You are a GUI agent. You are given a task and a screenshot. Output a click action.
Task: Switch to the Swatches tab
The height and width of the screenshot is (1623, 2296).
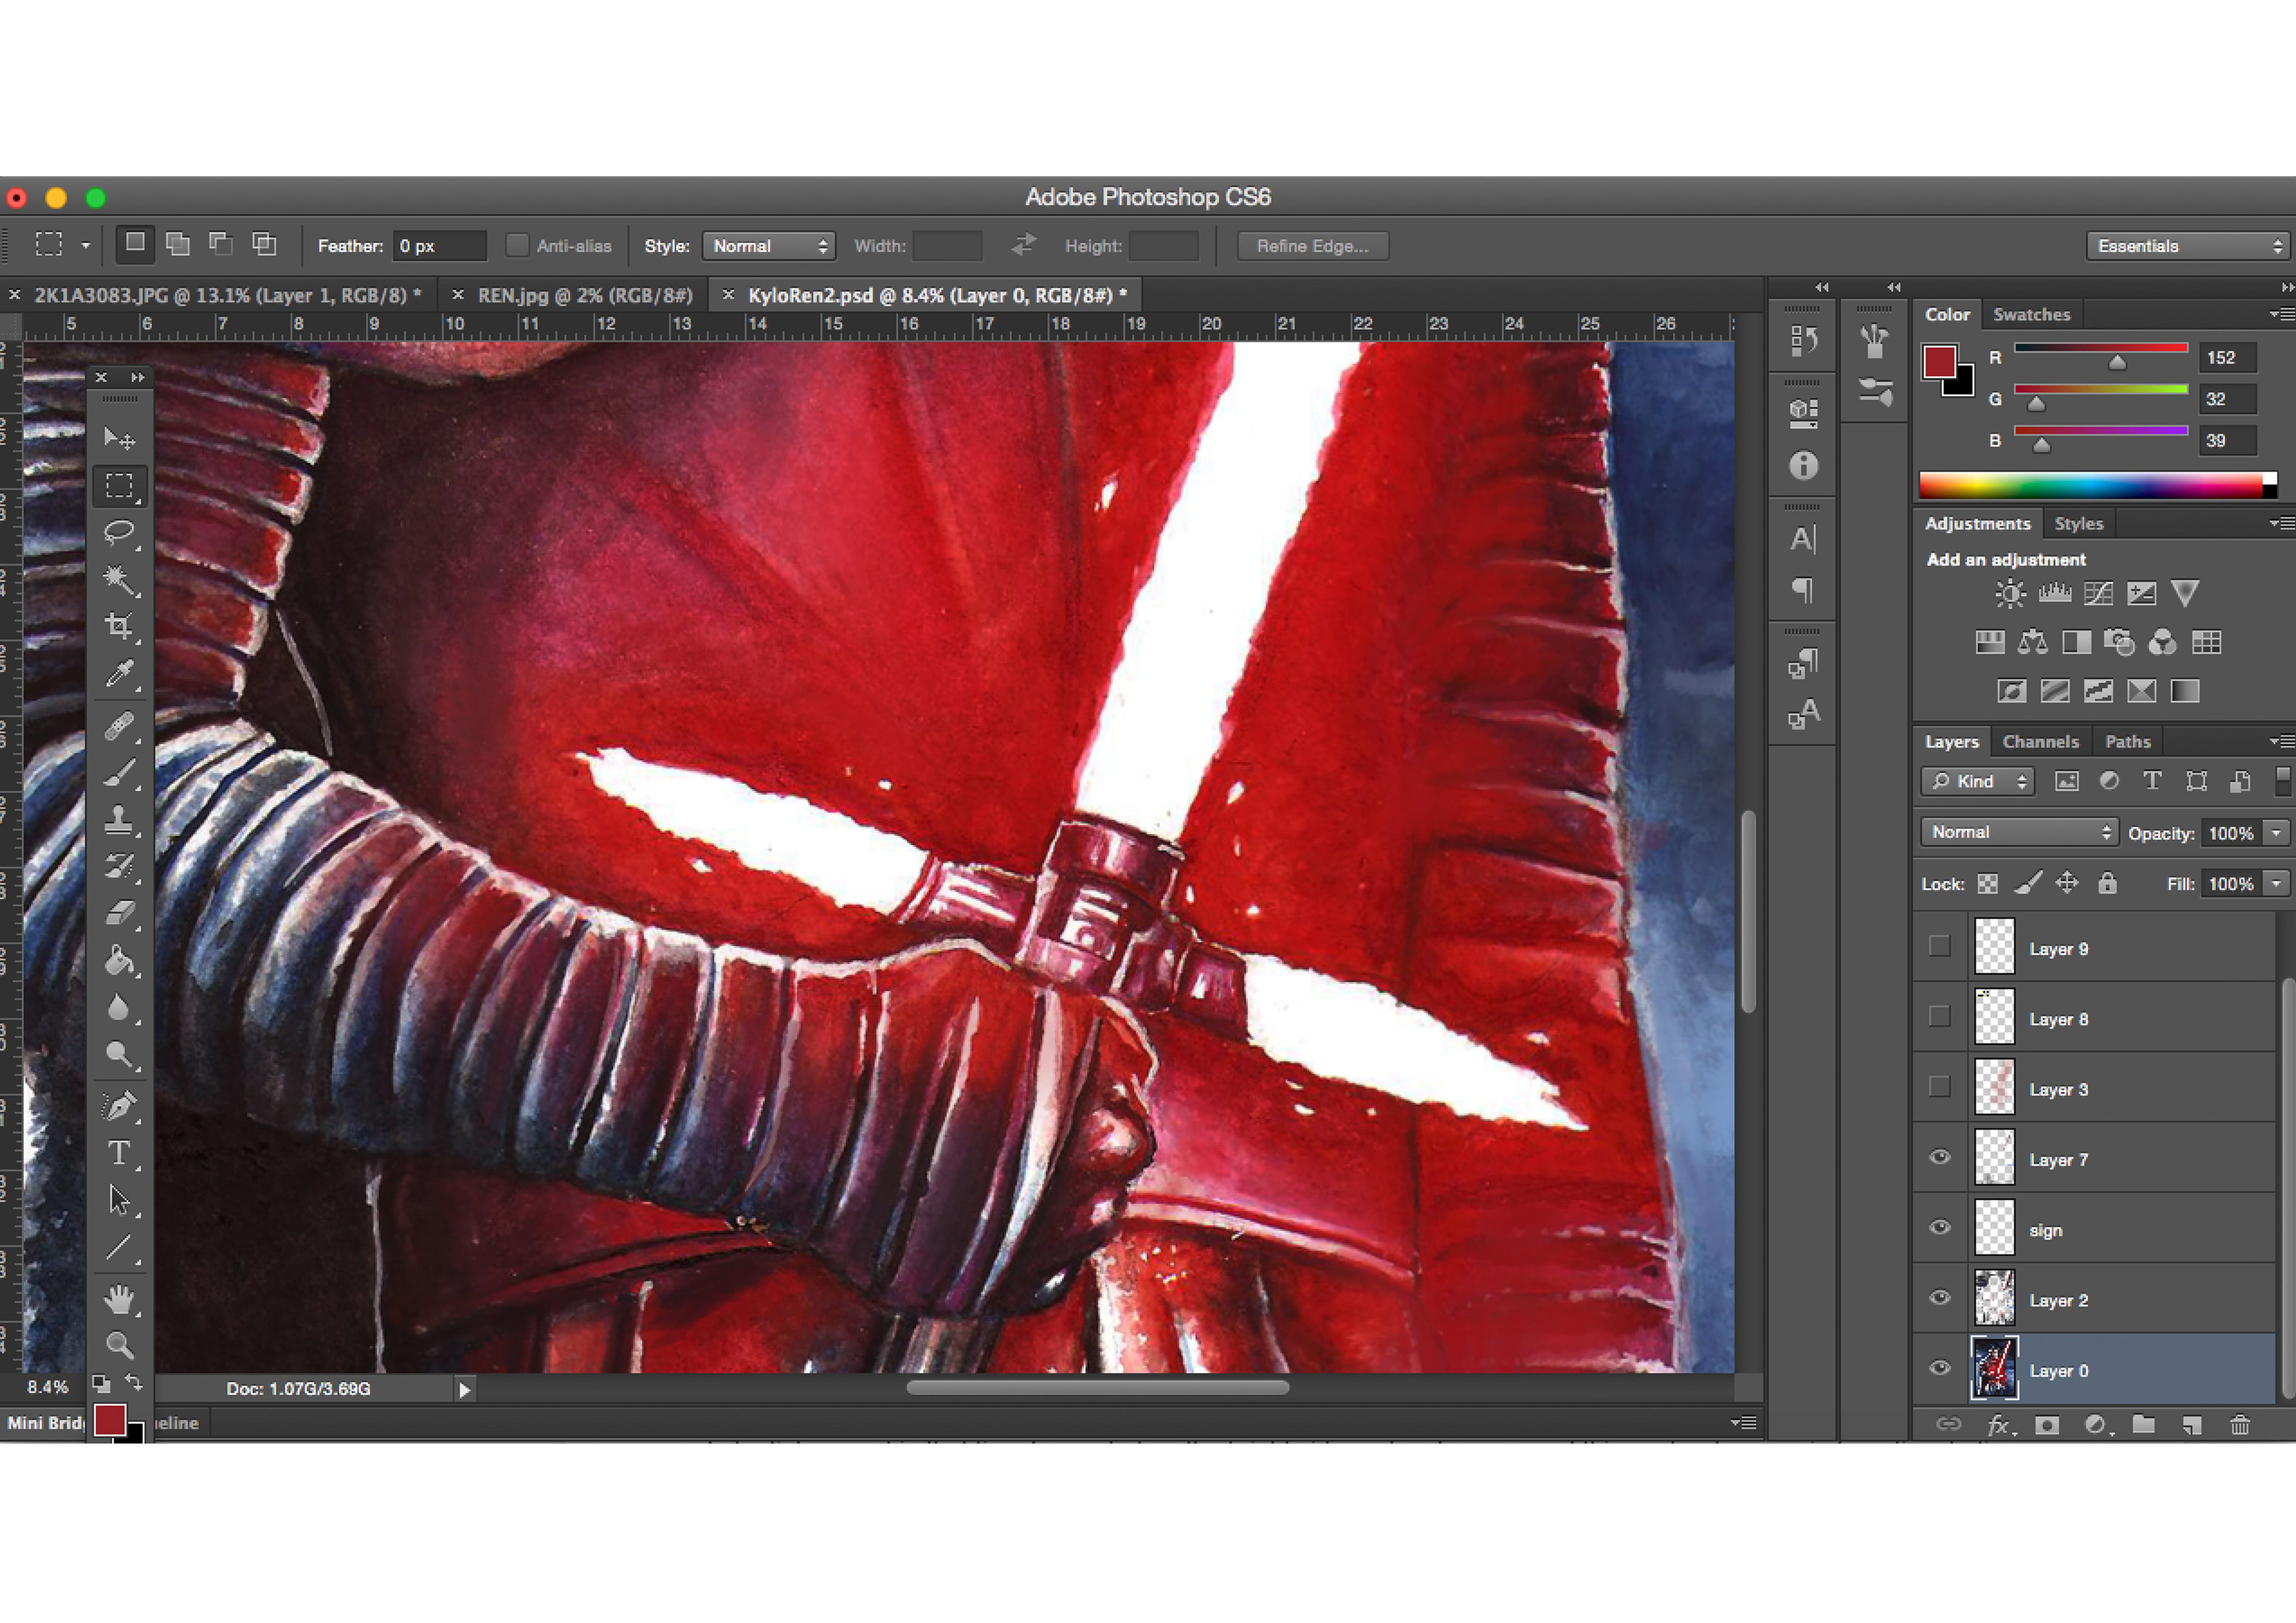click(x=2031, y=314)
